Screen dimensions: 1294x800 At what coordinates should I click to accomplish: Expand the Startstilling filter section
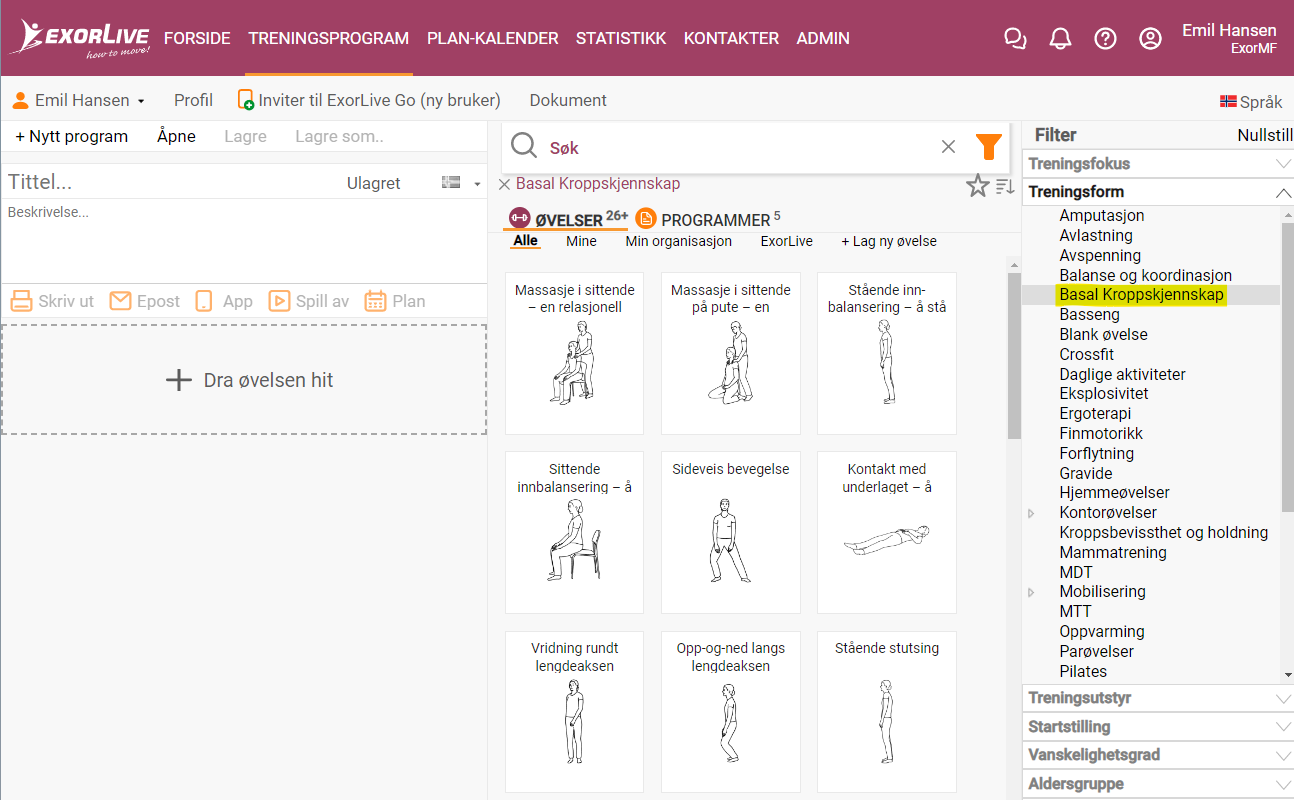coord(1158,727)
